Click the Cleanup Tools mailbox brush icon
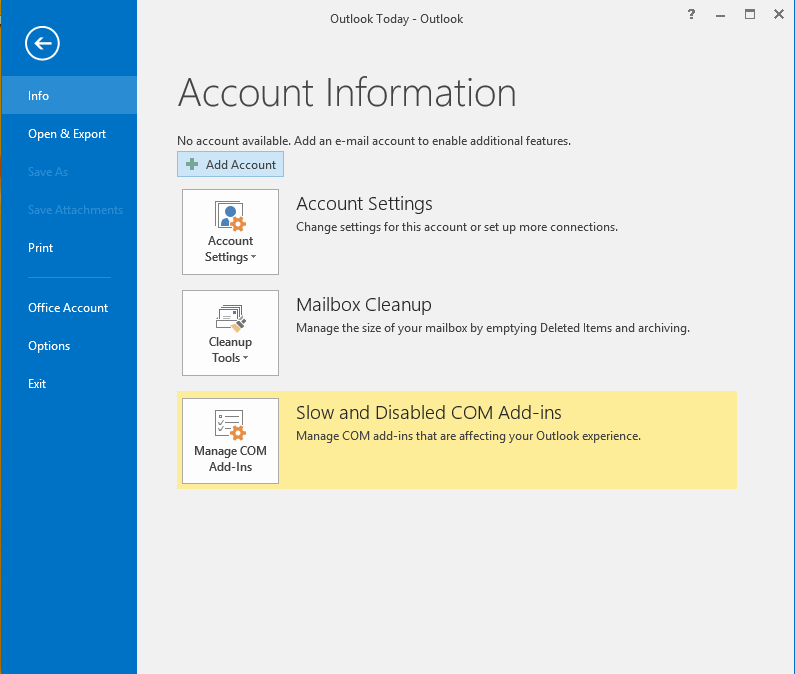 [230, 318]
